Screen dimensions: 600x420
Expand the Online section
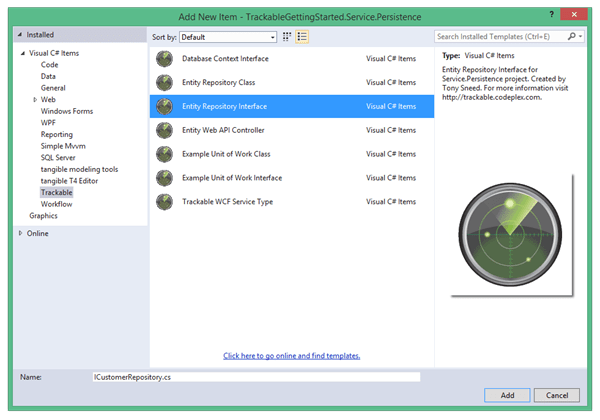click(x=20, y=233)
